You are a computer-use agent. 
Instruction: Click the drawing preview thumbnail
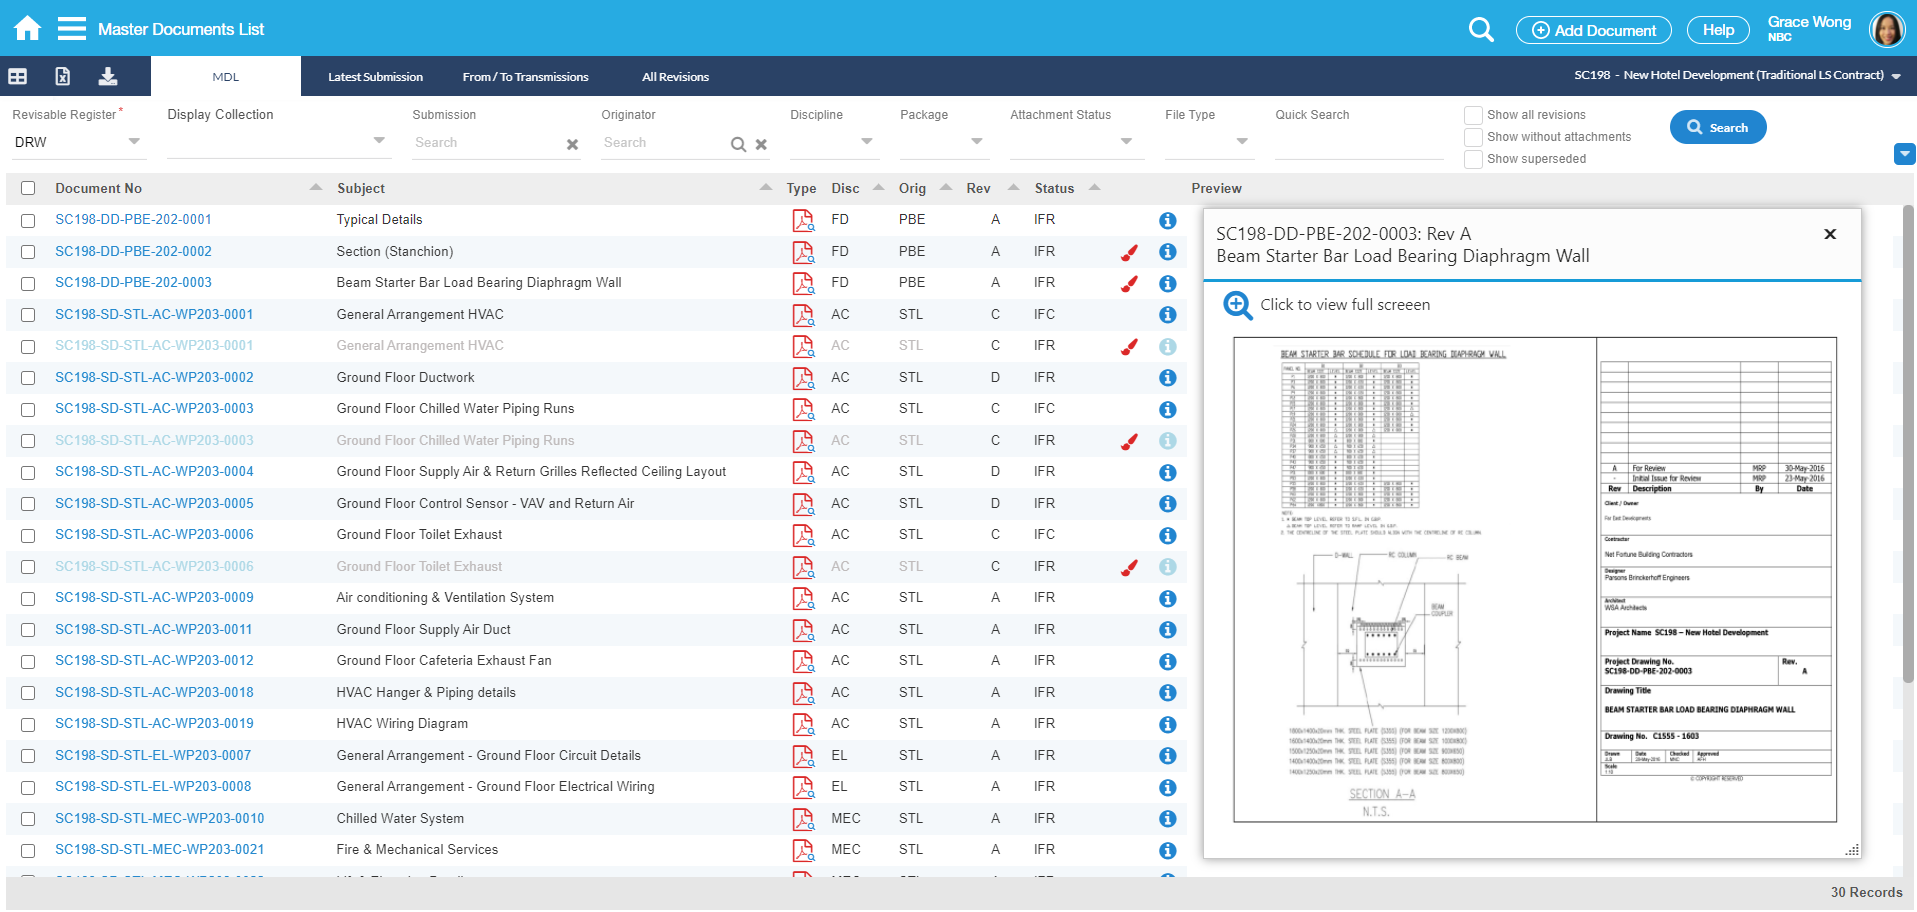[x=1534, y=580]
